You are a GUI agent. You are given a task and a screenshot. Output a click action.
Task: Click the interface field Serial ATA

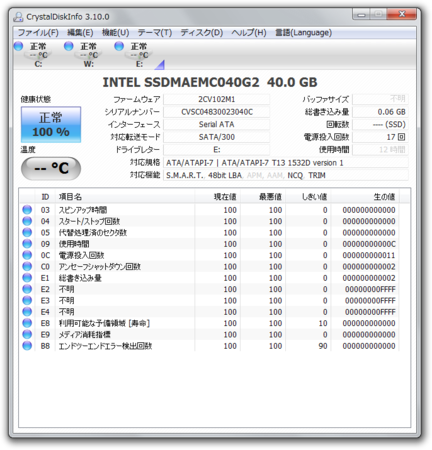216,124
